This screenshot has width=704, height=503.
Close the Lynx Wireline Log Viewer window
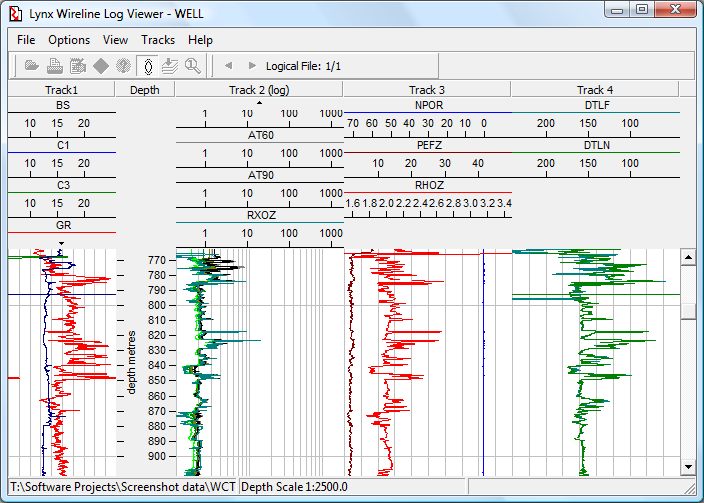click(x=675, y=9)
